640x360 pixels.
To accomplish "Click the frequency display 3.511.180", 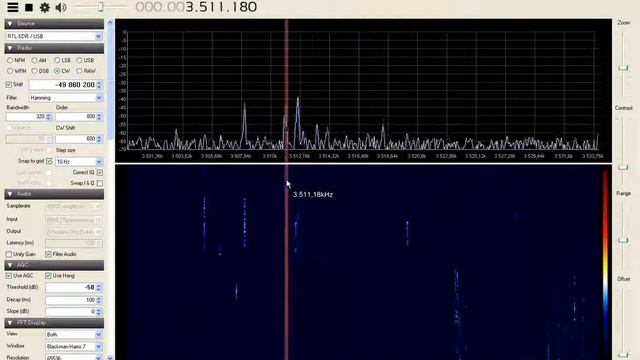I will pyautogui.click(x=196, y=7).
